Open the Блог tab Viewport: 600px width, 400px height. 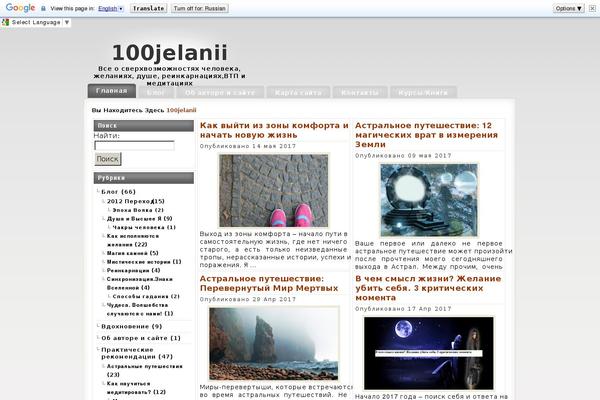tap(156, 93)
